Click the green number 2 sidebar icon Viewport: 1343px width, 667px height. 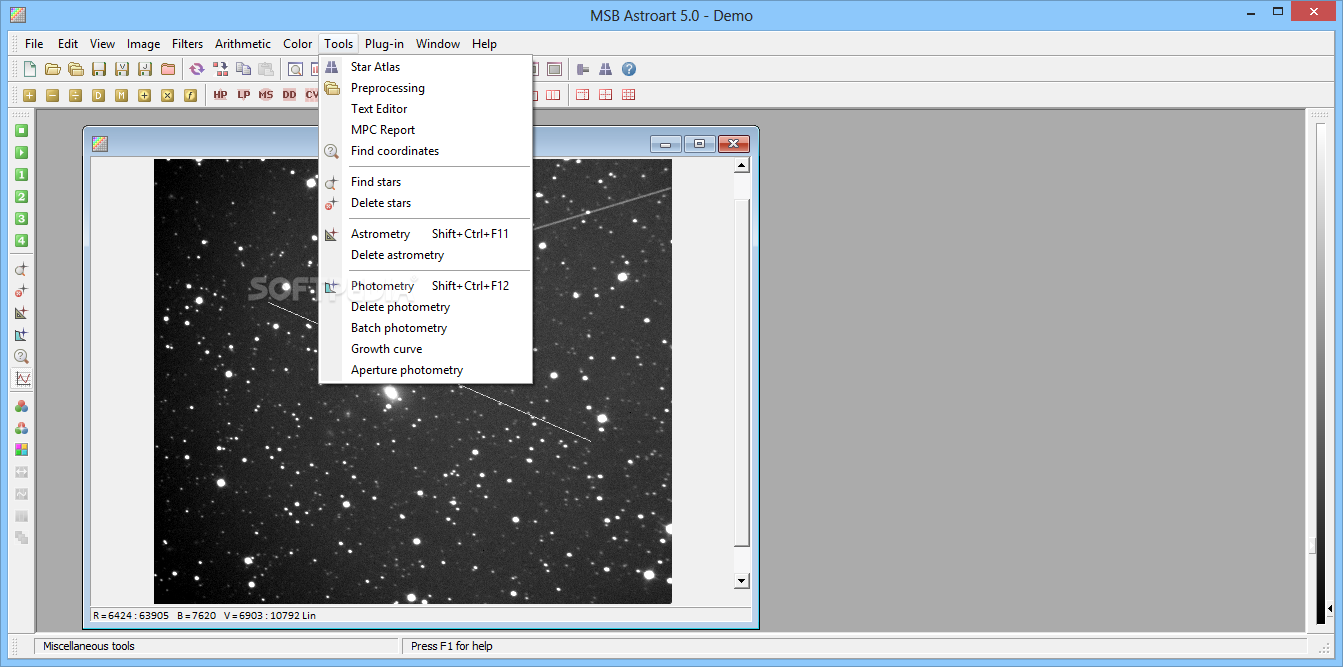click(21, 197)
